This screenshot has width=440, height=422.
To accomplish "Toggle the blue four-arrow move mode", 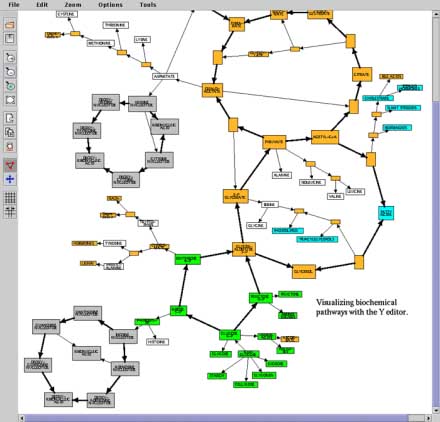I will point(10,179).
